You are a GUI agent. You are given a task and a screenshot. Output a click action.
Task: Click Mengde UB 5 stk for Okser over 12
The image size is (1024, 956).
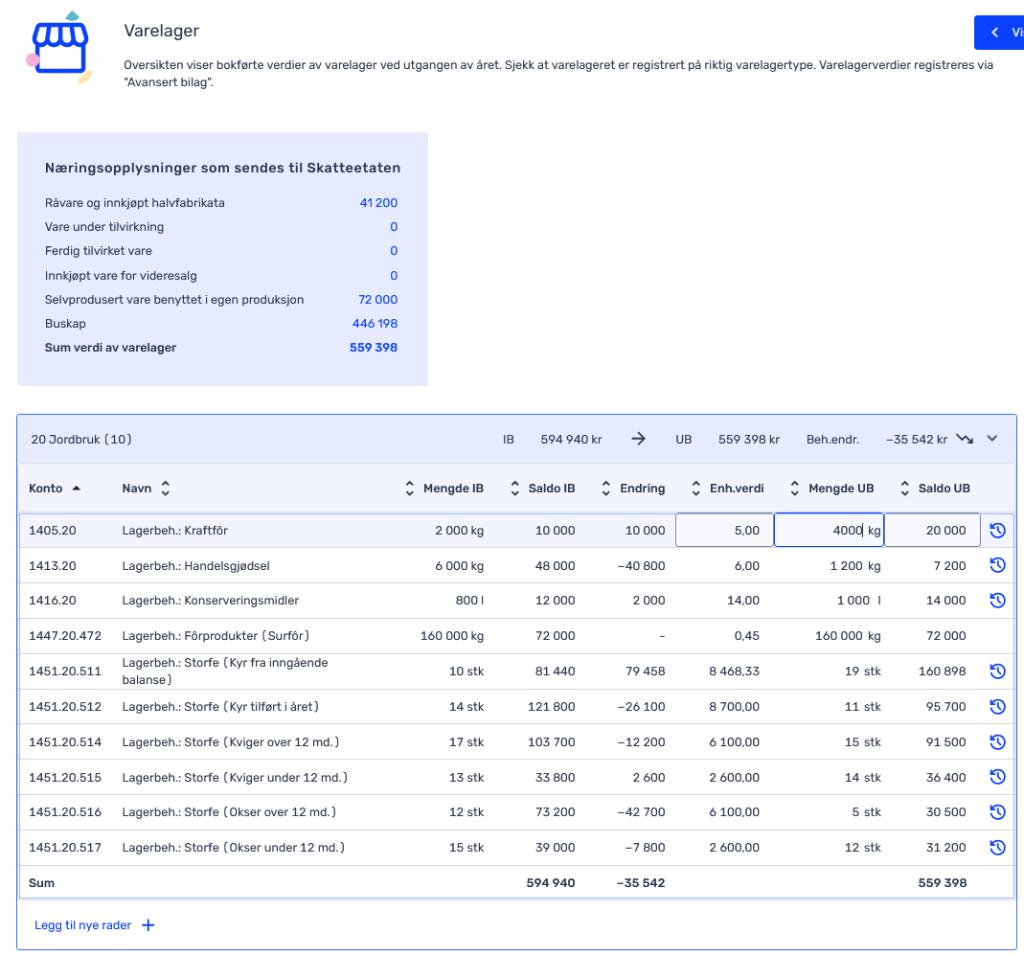click(866, 812)
